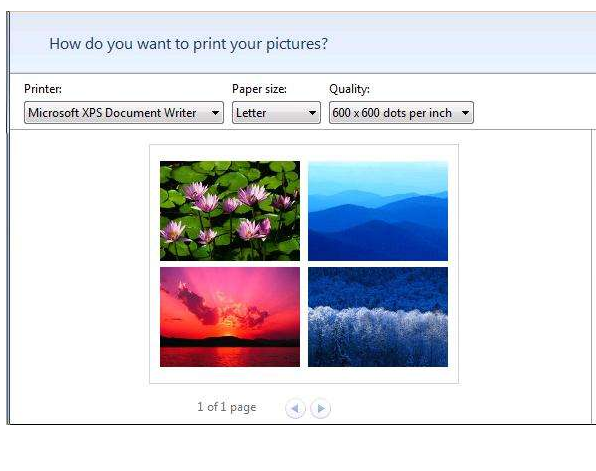
Task: Open the Printer dropdown showing Microsoft XPS Document Writer
Action: [124, 113]
